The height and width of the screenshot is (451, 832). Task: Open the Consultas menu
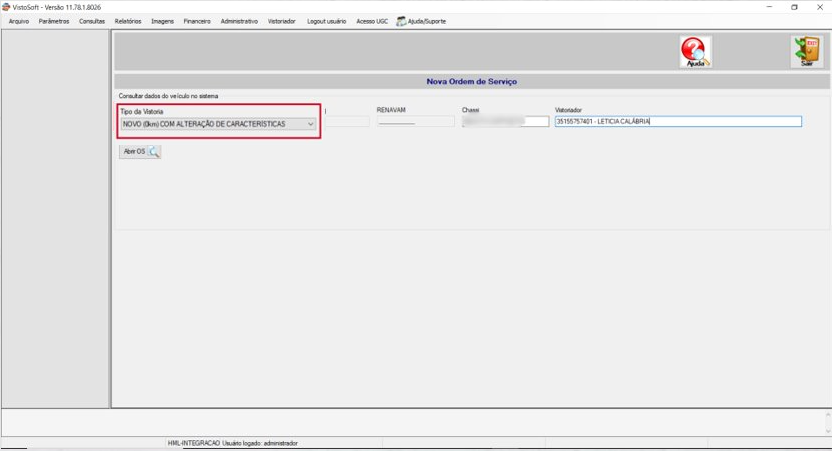tap(92, 21)
